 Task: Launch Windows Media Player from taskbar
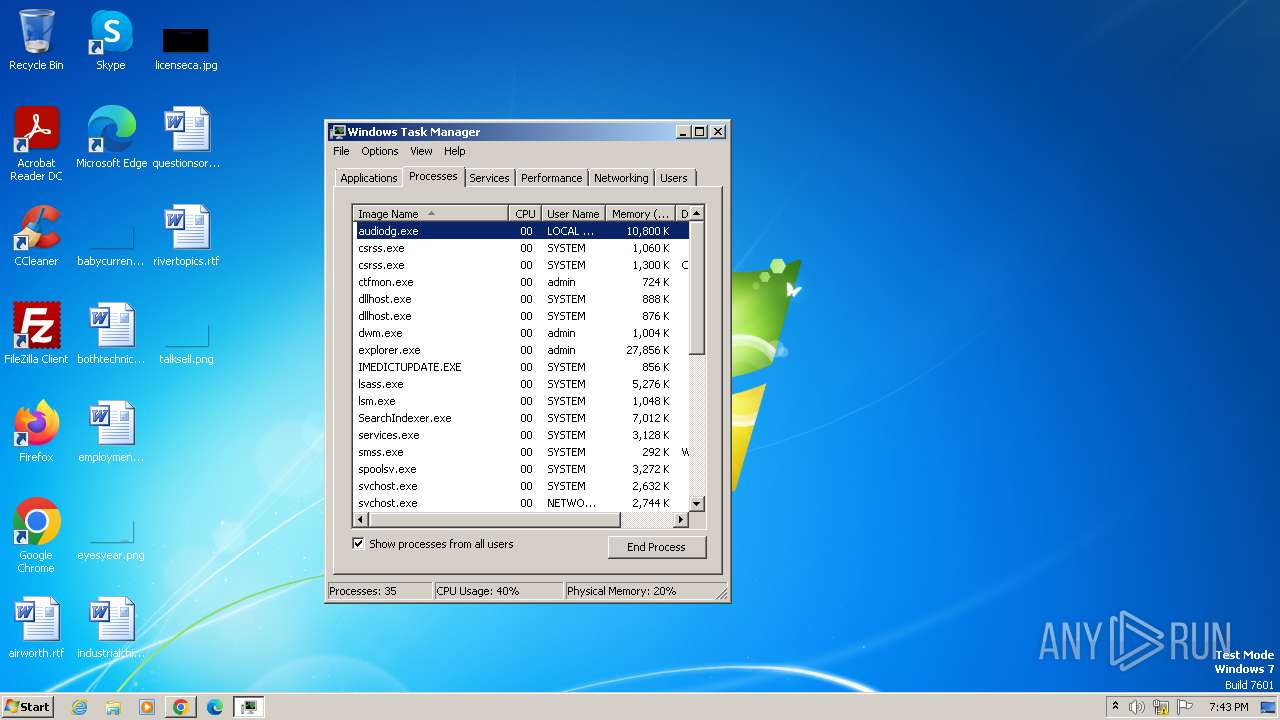(147, 707)
